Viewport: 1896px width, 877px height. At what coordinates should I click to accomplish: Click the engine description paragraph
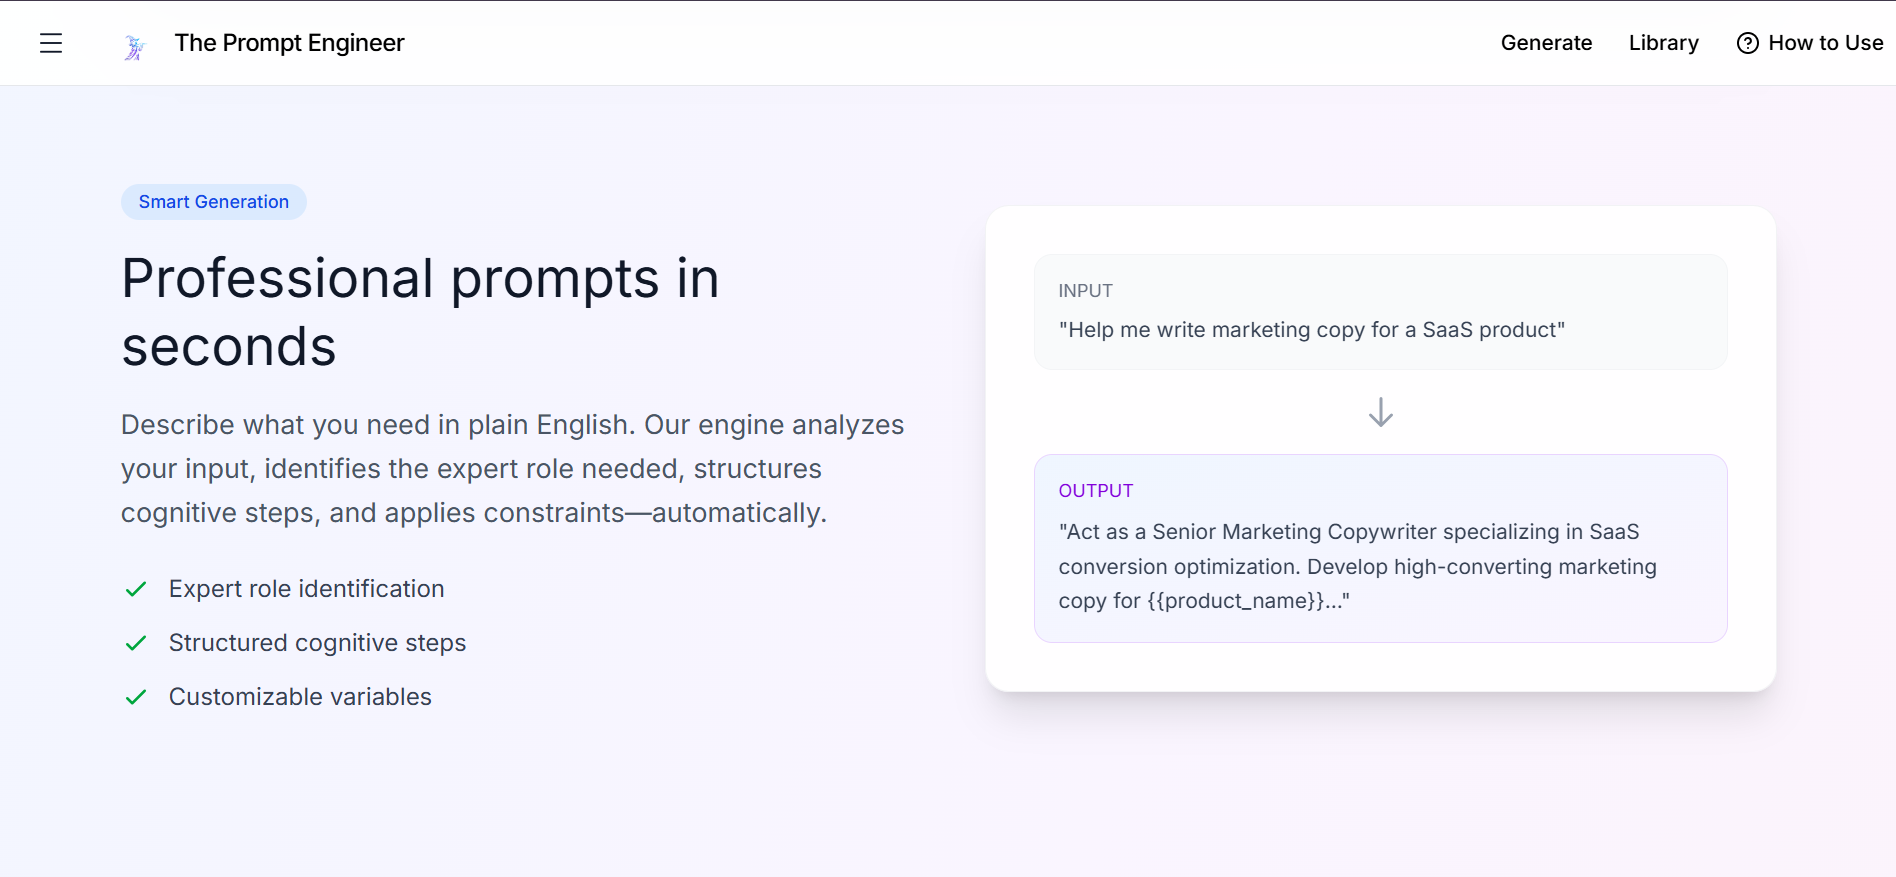pyautogui.click(x=512, y=469)
